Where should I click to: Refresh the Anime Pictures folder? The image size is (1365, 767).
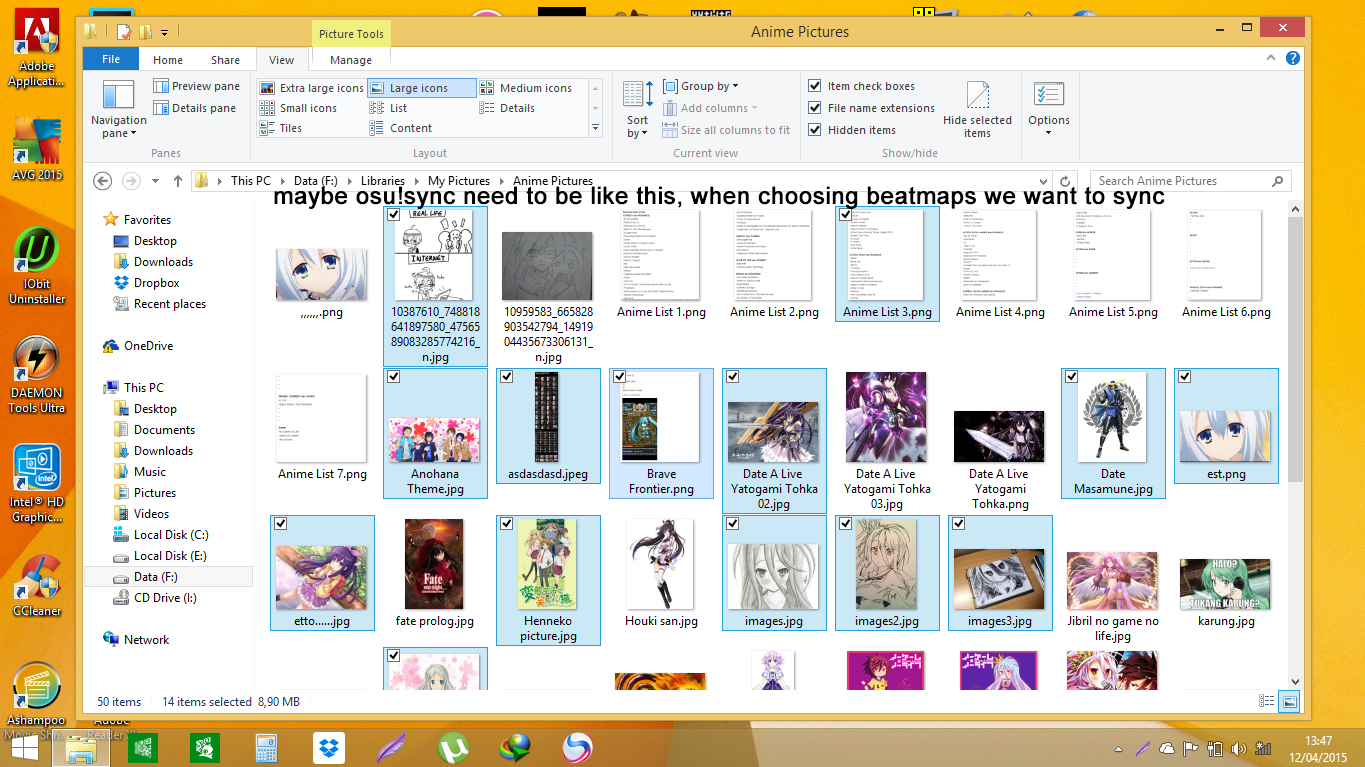click(1066, 181)
